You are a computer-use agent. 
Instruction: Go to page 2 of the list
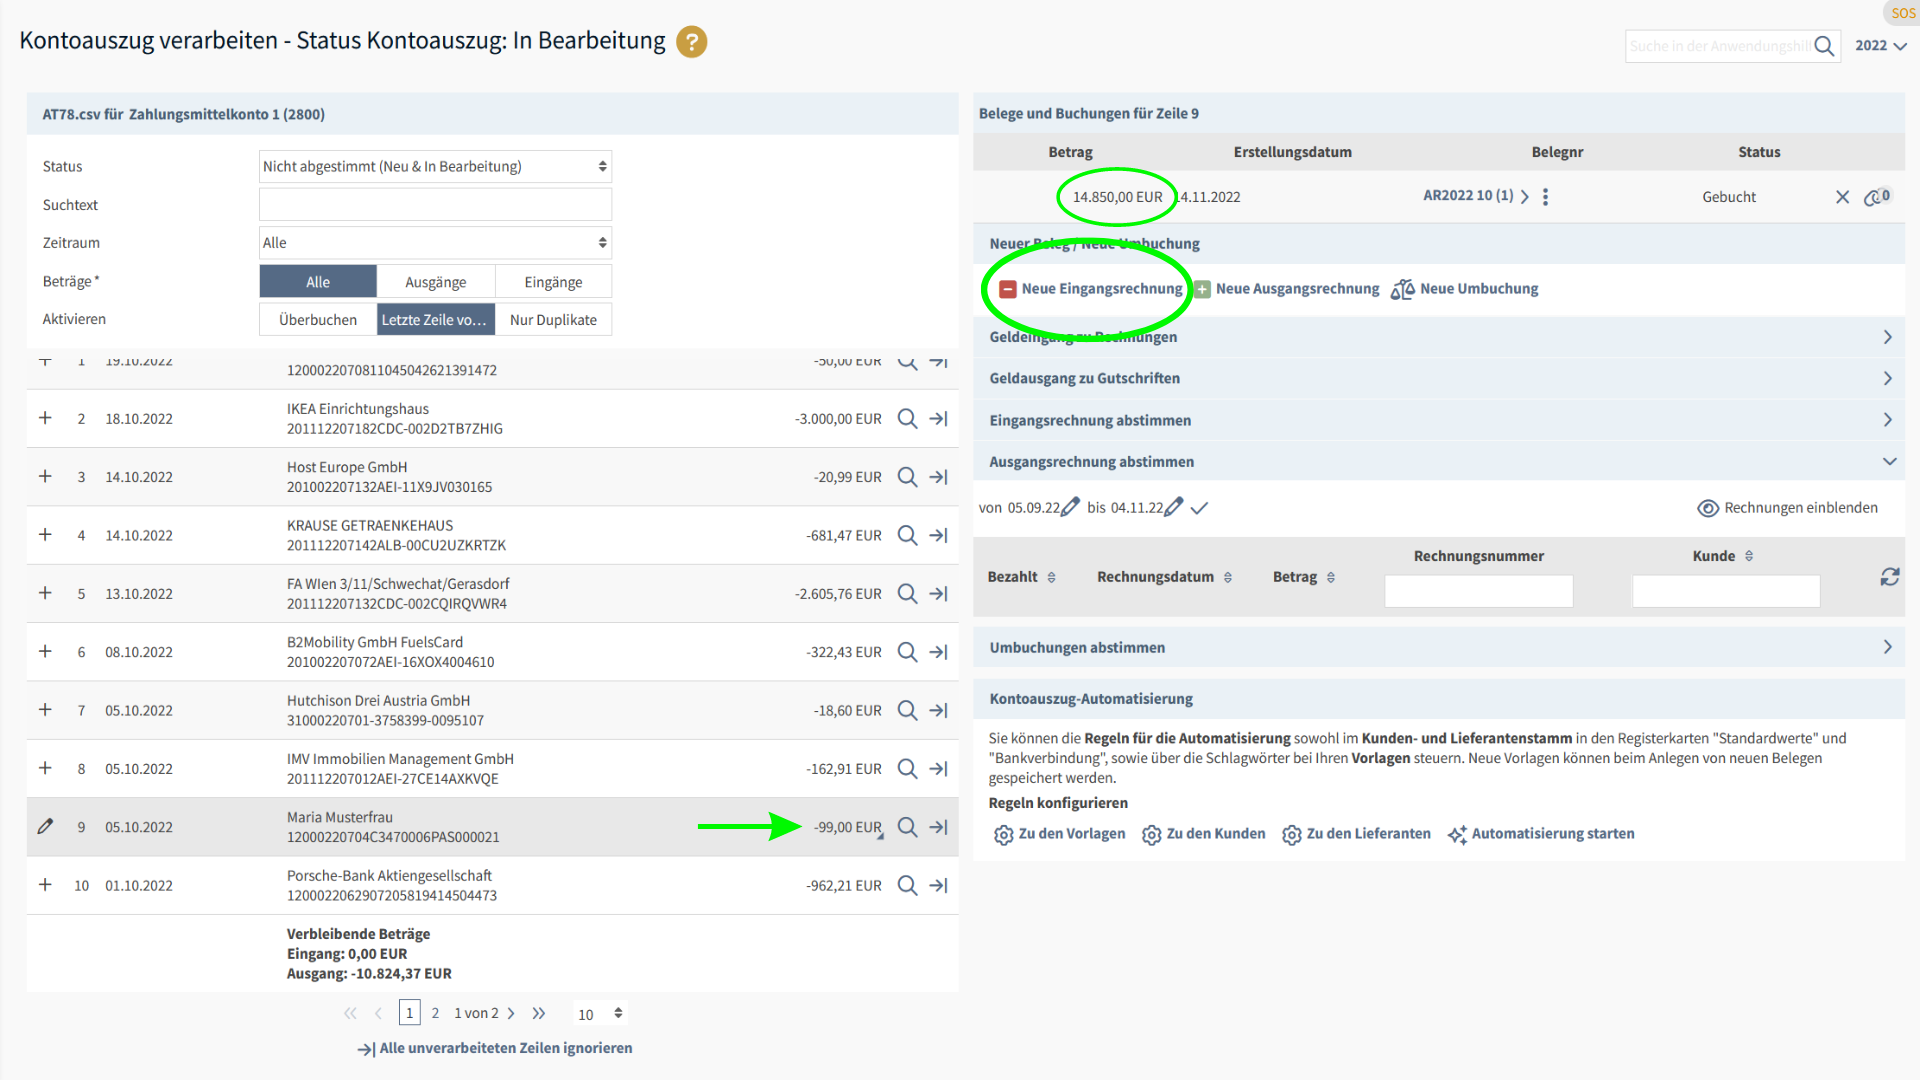coord(435,1013)
